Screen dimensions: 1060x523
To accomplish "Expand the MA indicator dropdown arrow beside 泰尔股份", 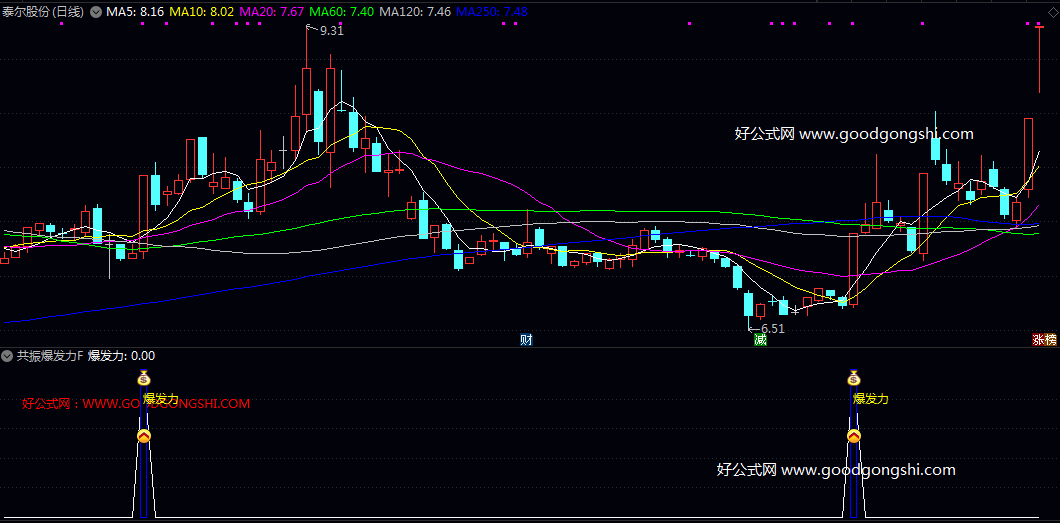I will point(96,12).
